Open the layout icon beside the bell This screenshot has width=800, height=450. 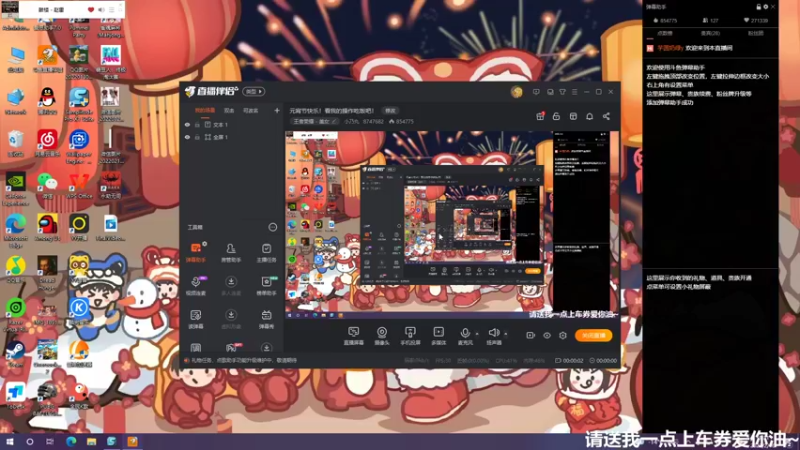tap(573, 116)
